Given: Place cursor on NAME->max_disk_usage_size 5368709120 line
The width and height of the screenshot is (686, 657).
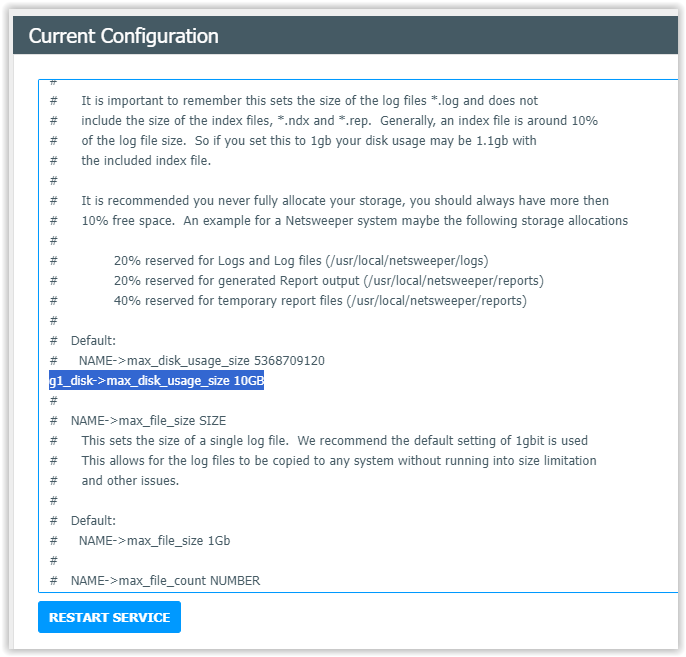Looking at the screenshot, I should (187, 361).
